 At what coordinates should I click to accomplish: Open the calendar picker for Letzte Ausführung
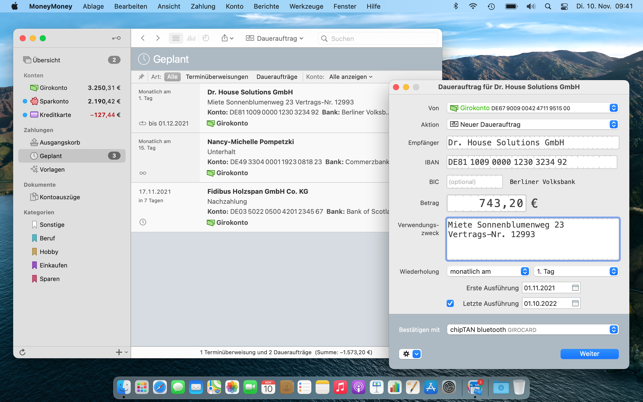pos(575,304)
